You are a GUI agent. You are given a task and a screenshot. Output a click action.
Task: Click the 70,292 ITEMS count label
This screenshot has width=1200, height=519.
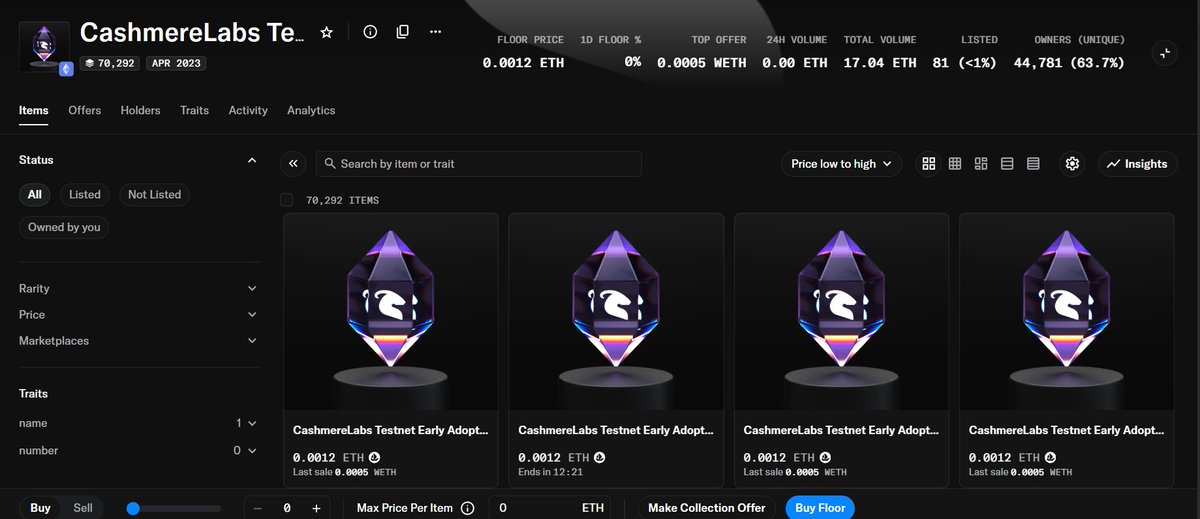click(342, 200)
